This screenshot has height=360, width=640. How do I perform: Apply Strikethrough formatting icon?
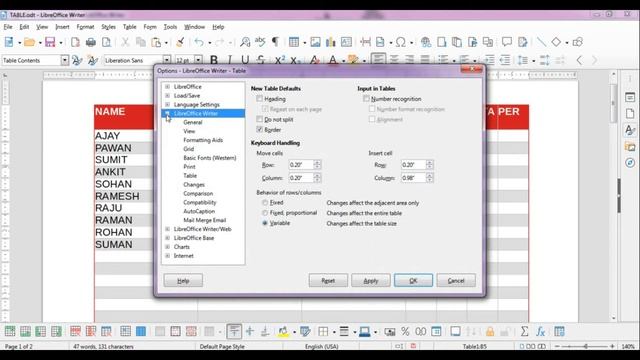click(x=261, y=60)
